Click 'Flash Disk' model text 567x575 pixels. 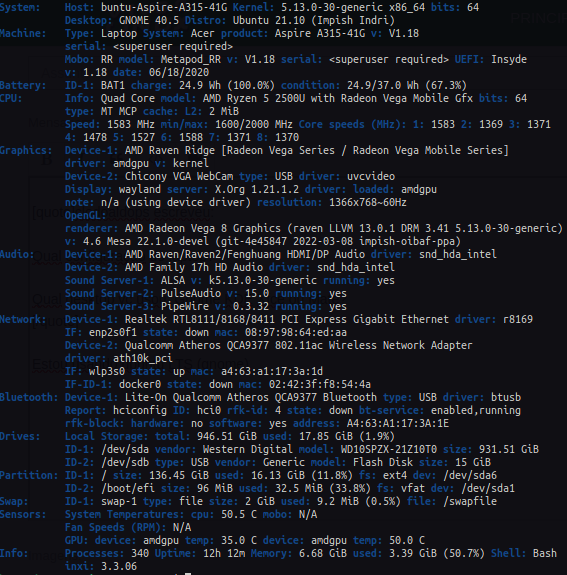point(383,463)
